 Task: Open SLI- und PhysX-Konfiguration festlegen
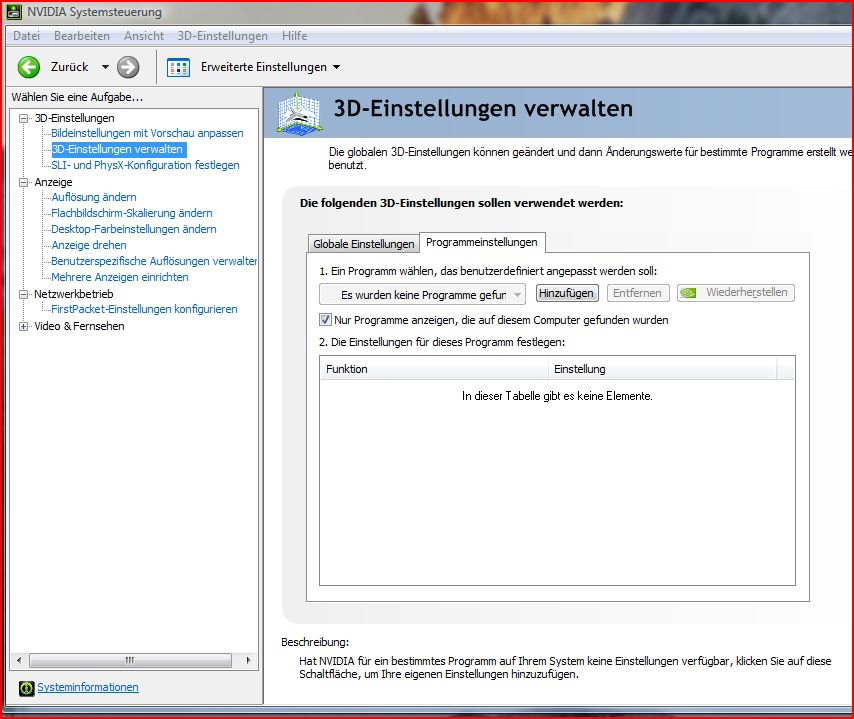pyautogui.click(x=145, y=165)
